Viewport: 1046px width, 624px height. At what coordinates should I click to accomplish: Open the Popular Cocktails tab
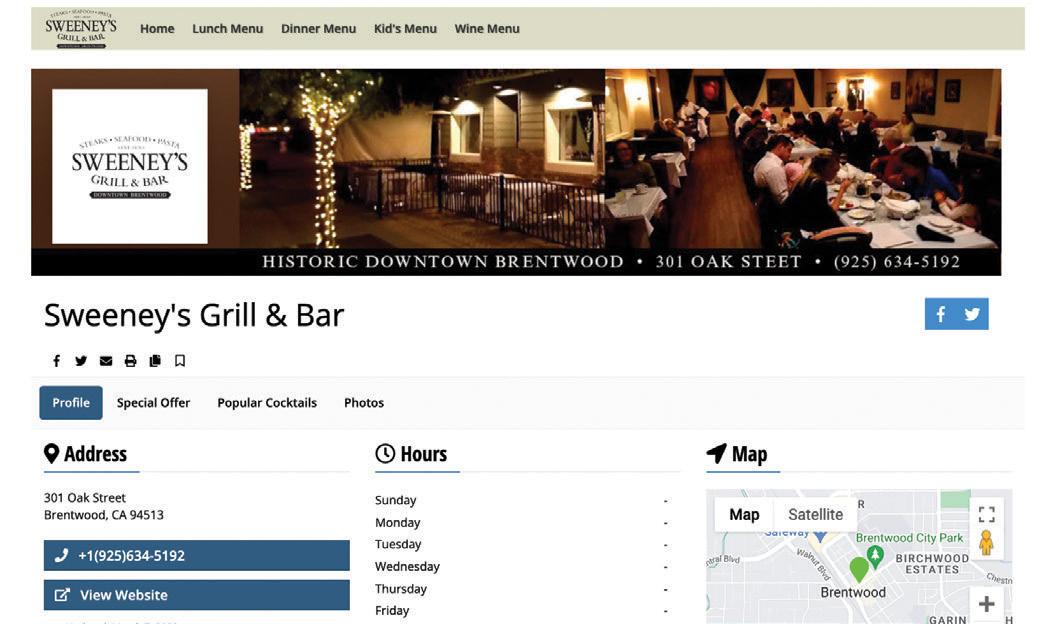(267, 403)
